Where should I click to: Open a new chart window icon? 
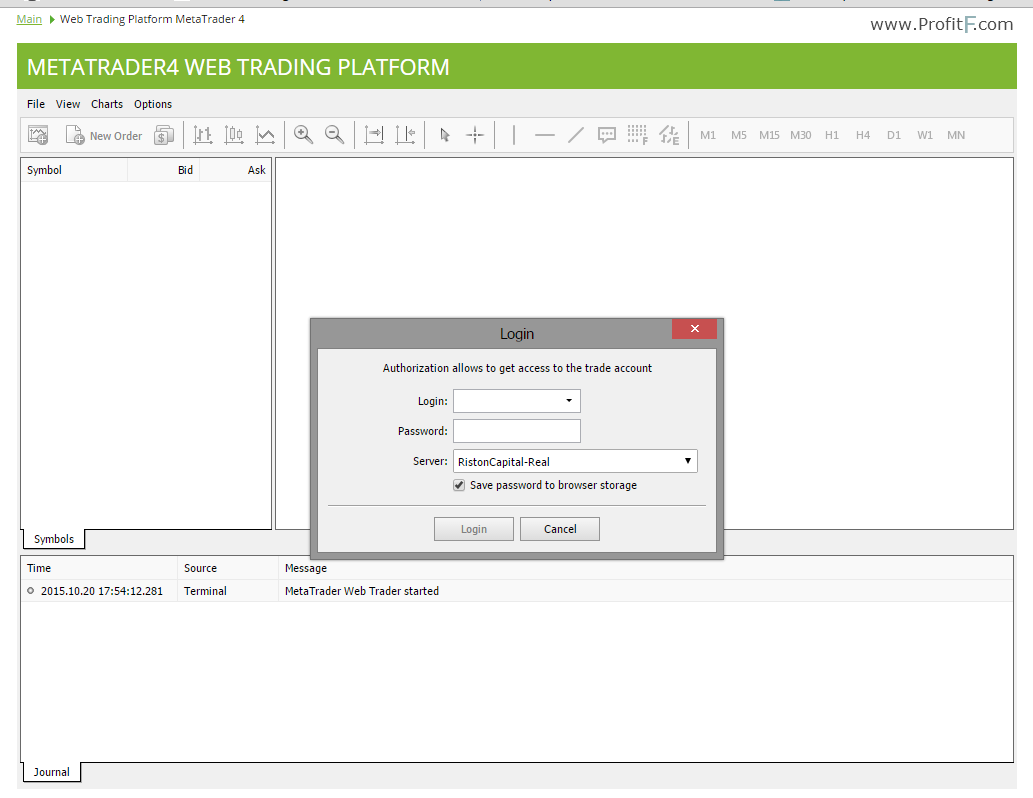[x=38, y=135]
